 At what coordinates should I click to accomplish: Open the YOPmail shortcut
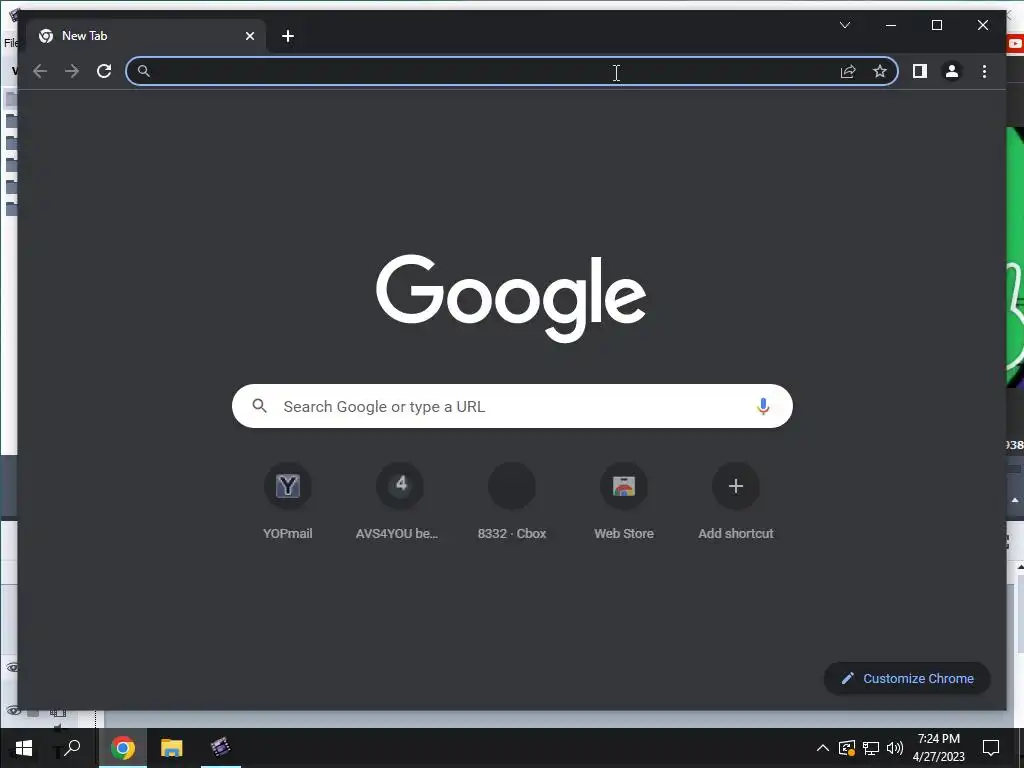287,501
